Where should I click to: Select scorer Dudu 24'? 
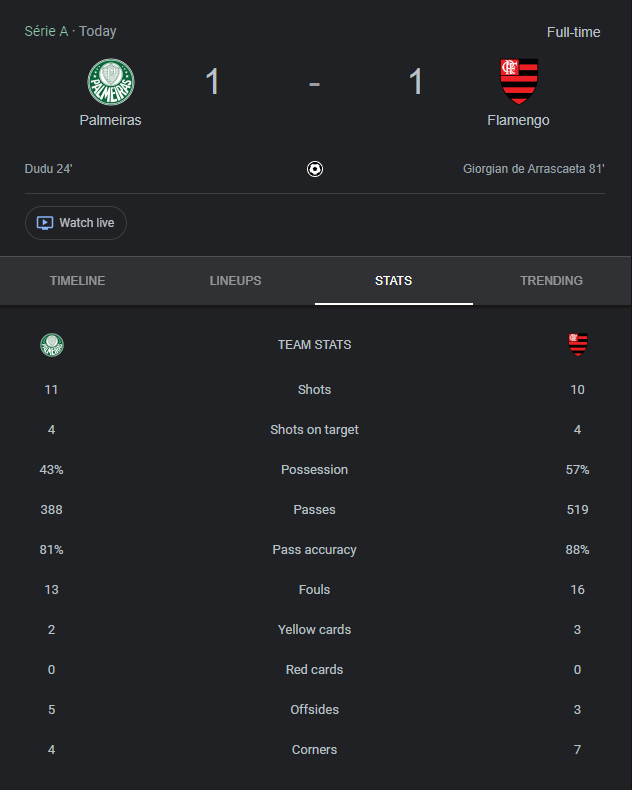pos(48,169)
